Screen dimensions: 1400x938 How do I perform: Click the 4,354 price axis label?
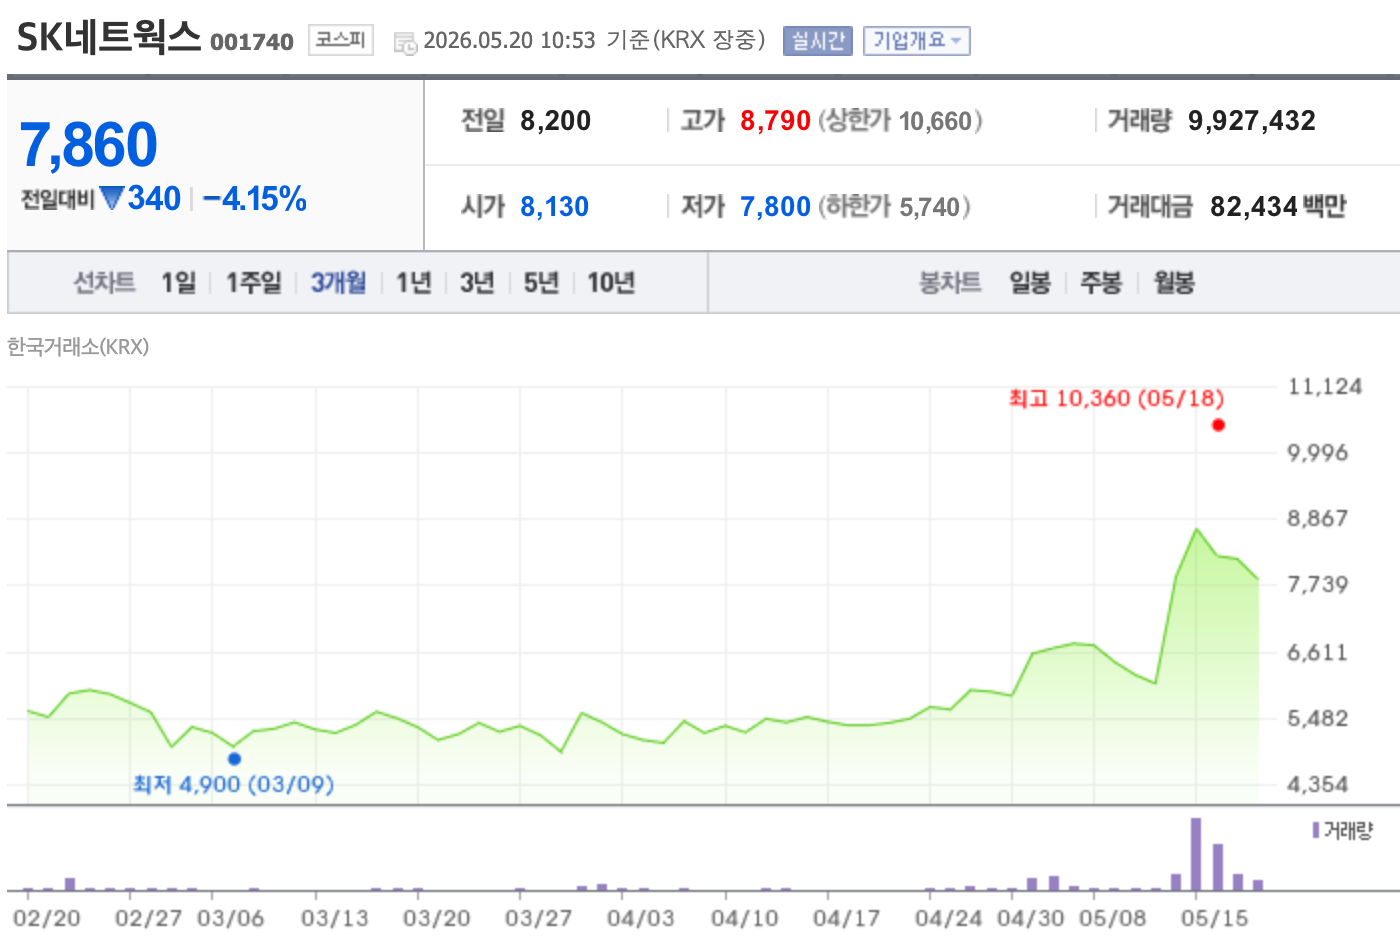(x=1317, y=785)
